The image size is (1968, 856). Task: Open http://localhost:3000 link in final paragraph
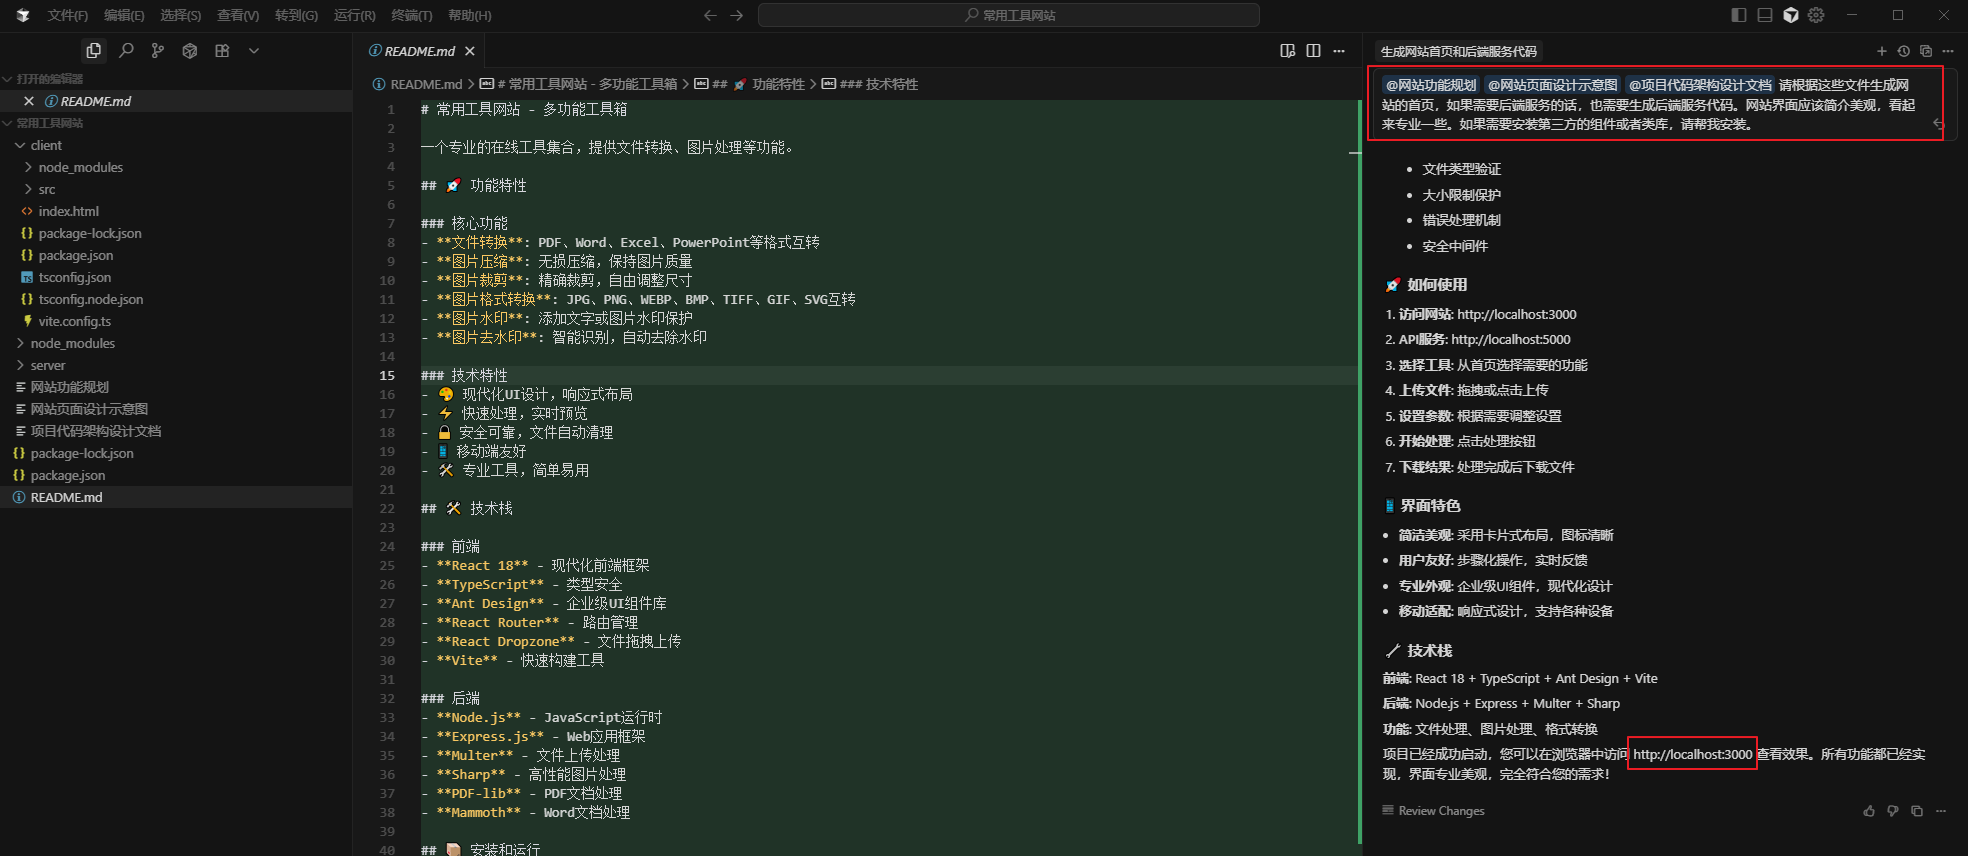(x=1692, y=754)
